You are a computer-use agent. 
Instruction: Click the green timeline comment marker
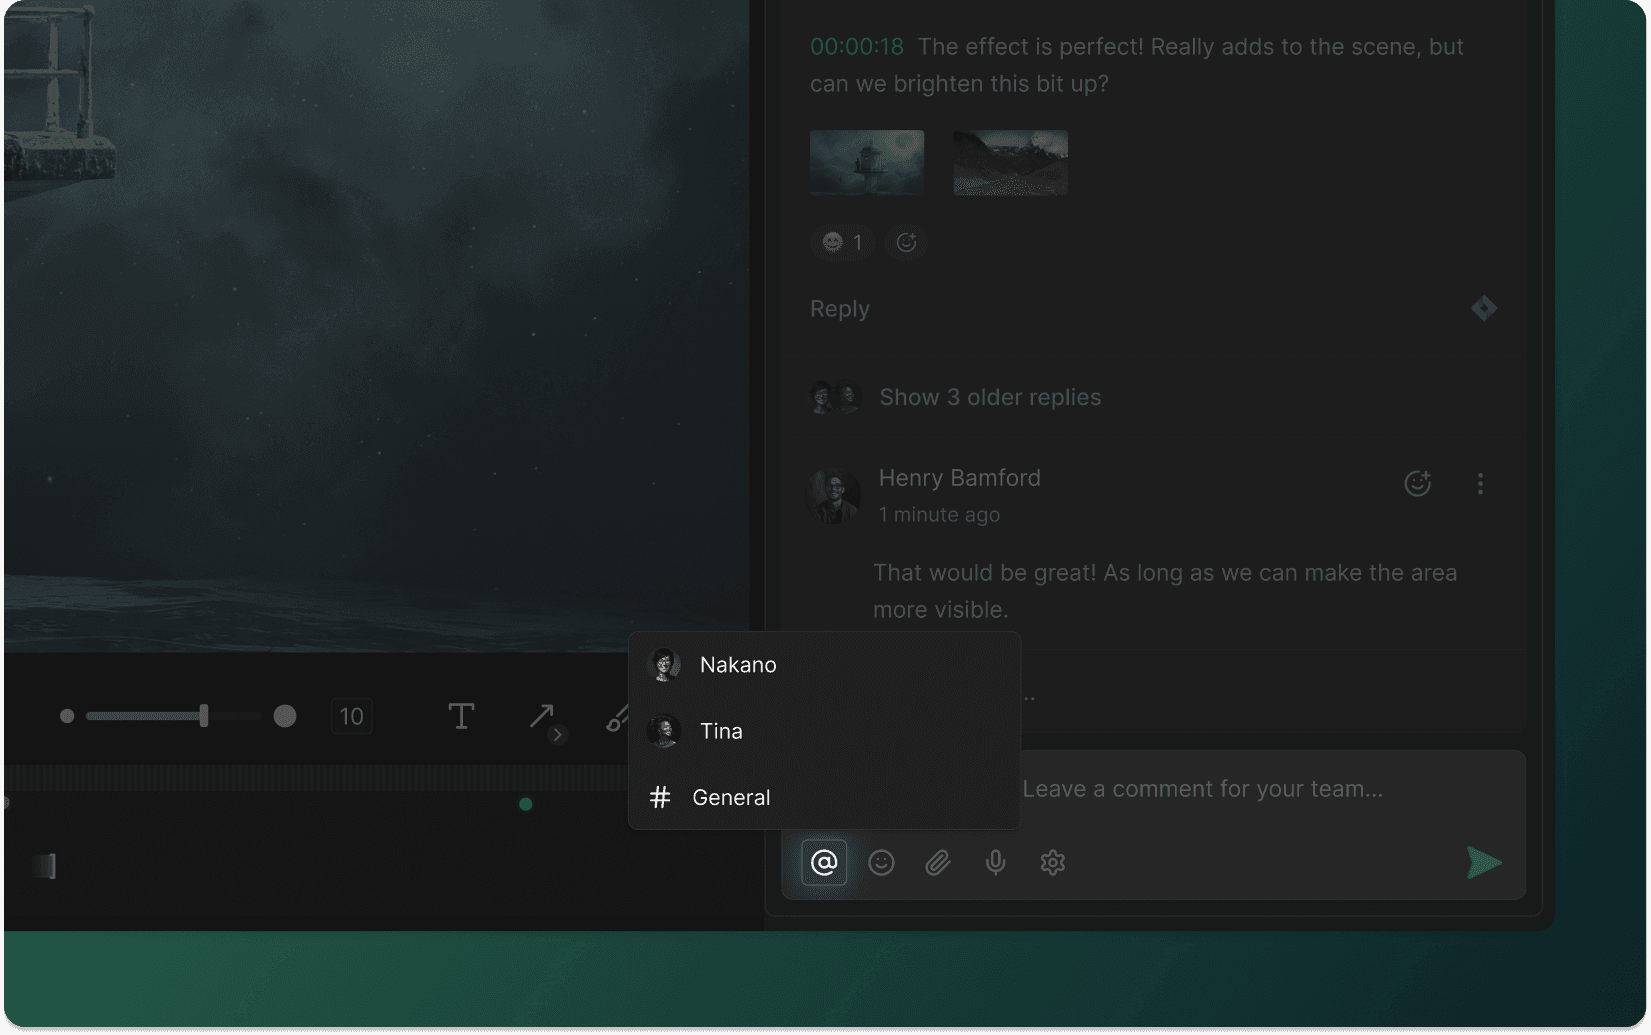(526, 804)
